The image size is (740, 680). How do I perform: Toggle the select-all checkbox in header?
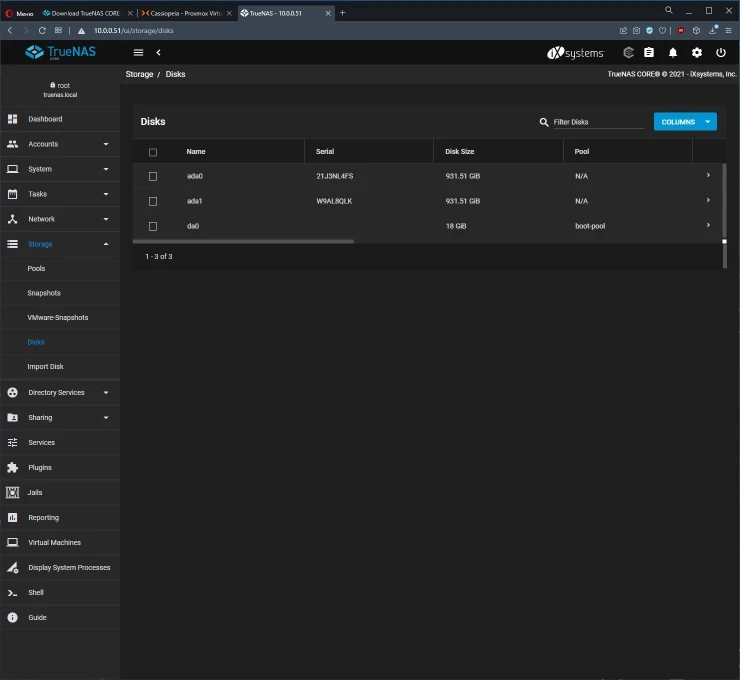(153, 152)
